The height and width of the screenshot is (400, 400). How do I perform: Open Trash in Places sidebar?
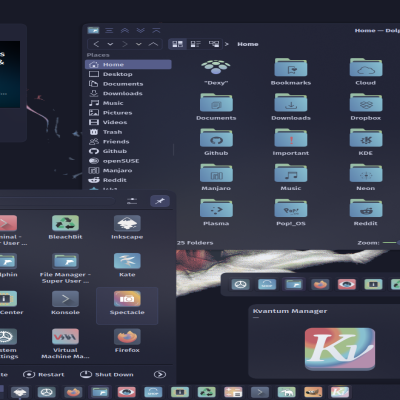tap(128, 132)
